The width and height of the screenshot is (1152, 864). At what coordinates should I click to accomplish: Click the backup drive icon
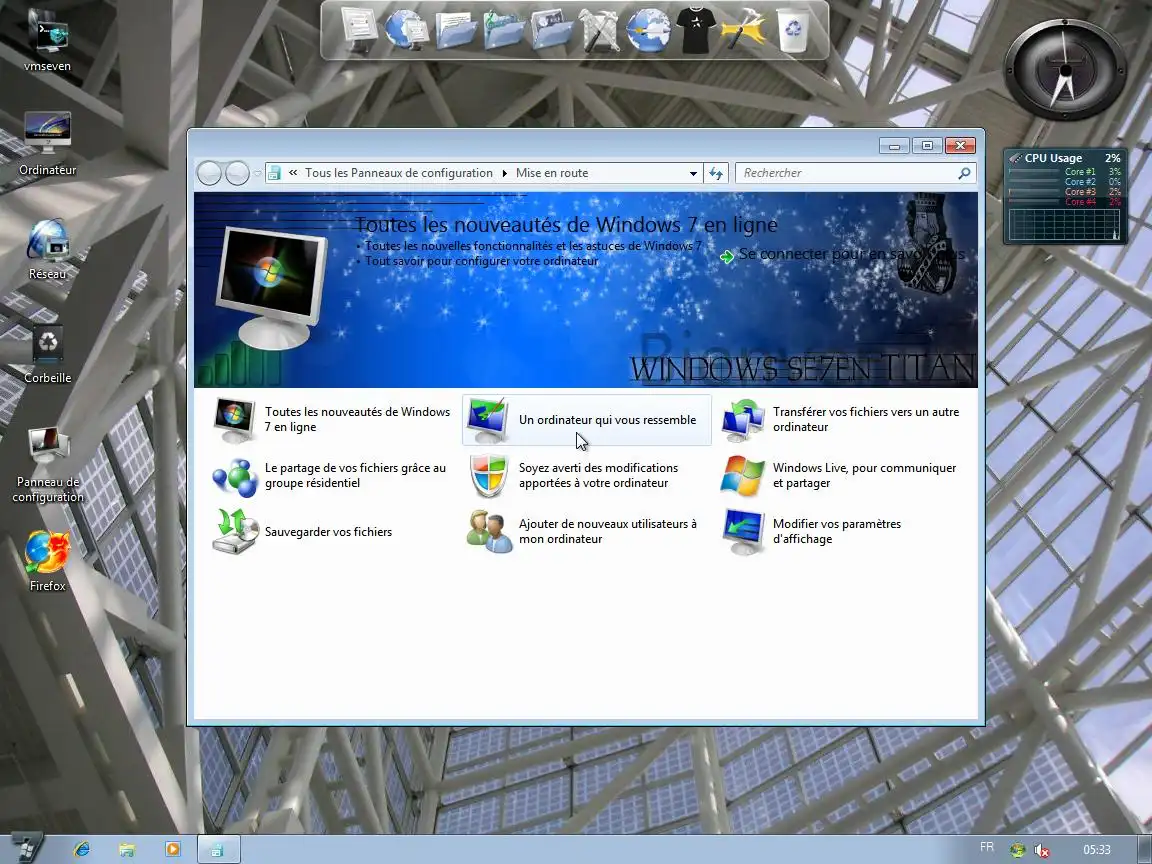tap(234, 531)
